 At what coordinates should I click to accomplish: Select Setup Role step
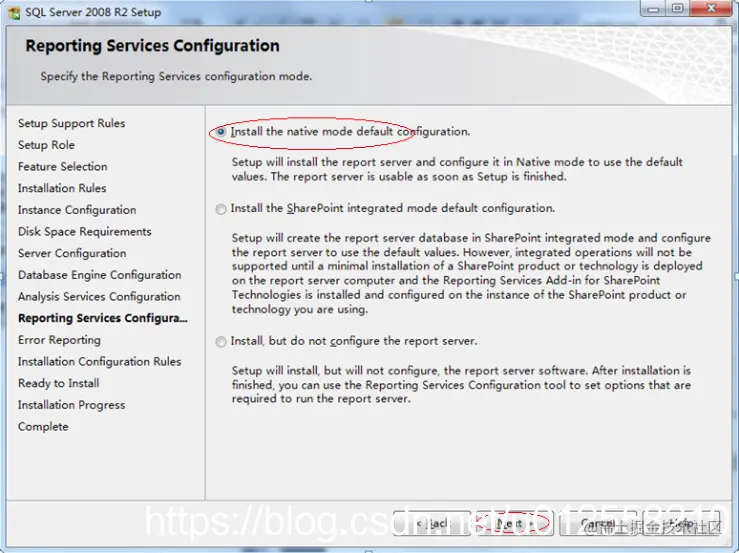coord(46,145)
